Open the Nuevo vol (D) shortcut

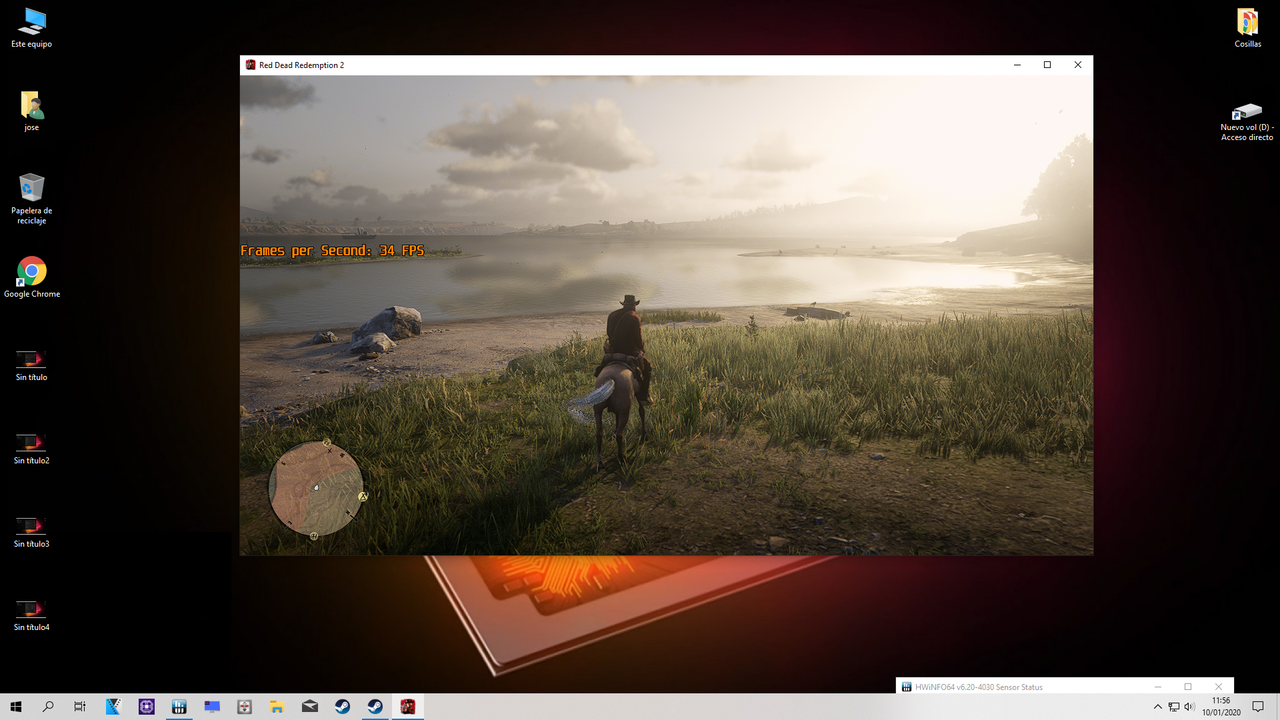click(1247, 120)
